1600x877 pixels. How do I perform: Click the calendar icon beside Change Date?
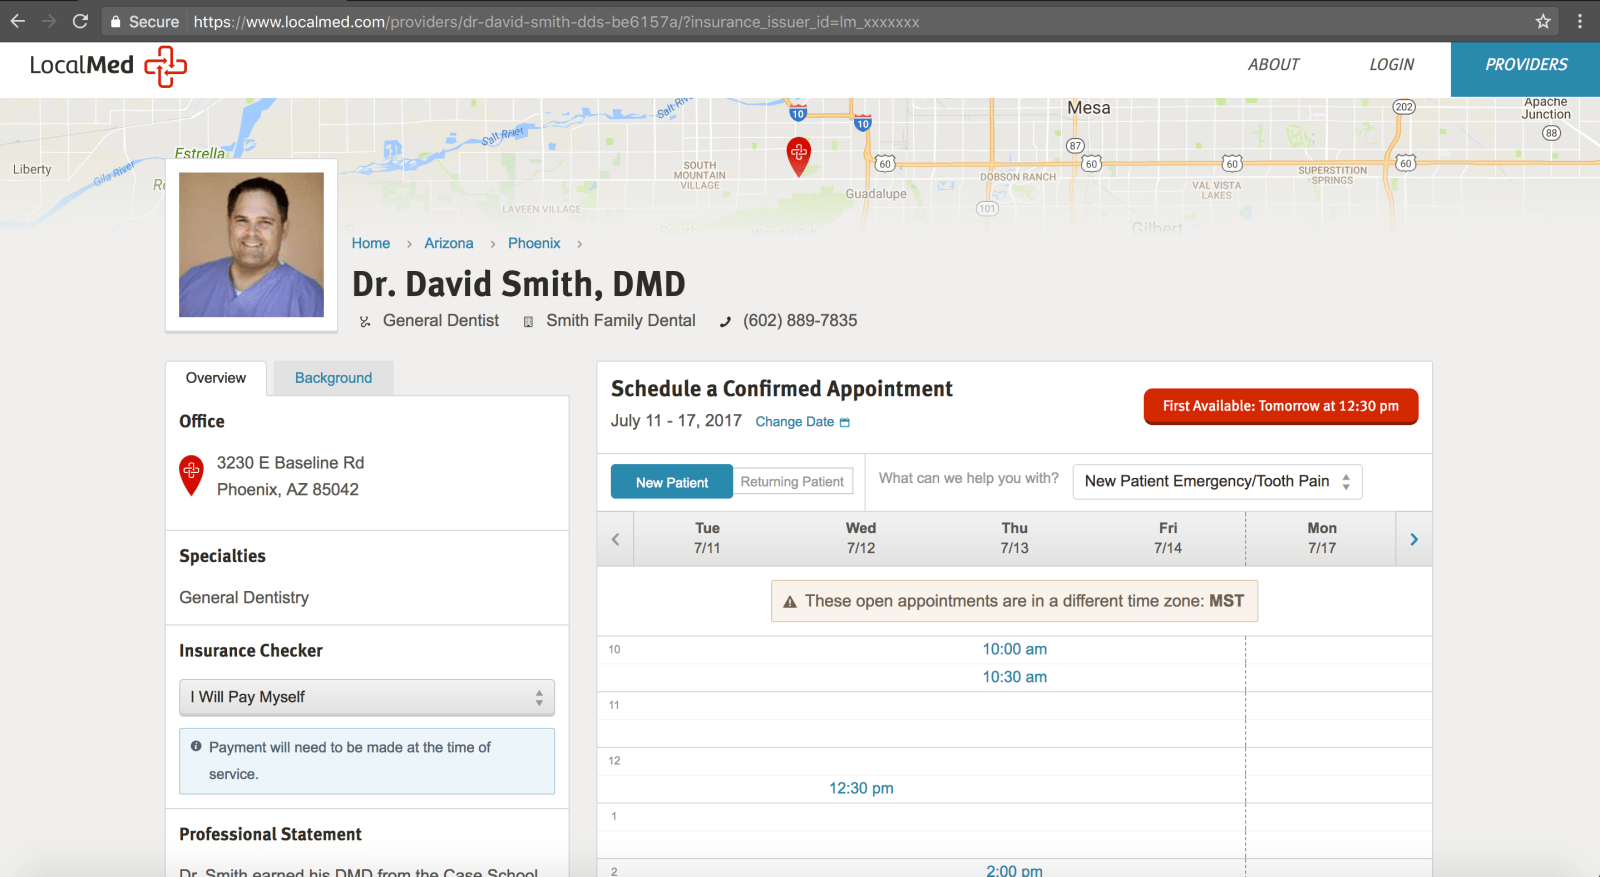[845, 422]
